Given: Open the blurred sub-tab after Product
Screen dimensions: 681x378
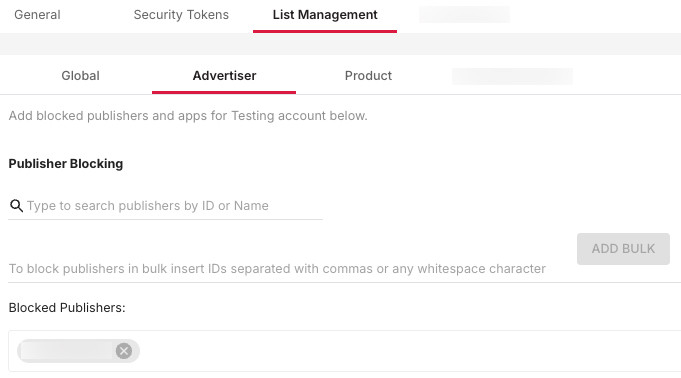Looking at the screenshot, I should [x=512, y=76].
